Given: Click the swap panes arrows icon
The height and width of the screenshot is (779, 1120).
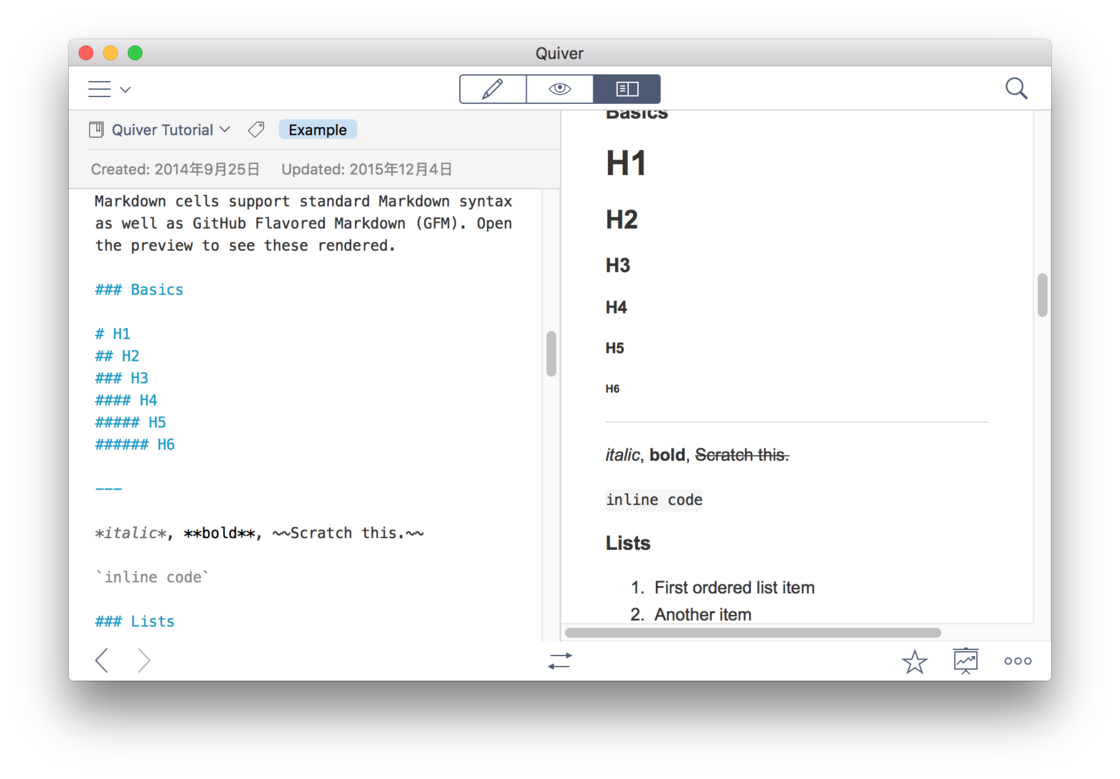Looking at the screenshot, I should click(560, 661).
